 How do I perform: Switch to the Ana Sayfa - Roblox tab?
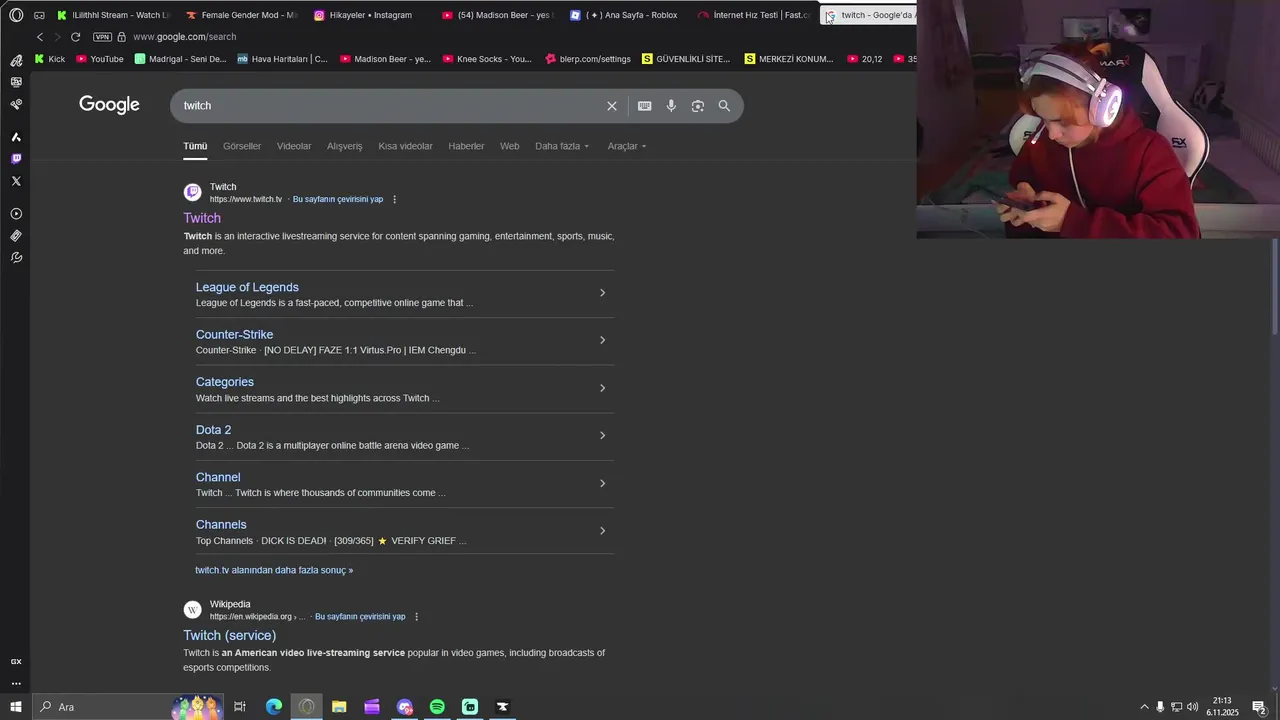point(623,15)
